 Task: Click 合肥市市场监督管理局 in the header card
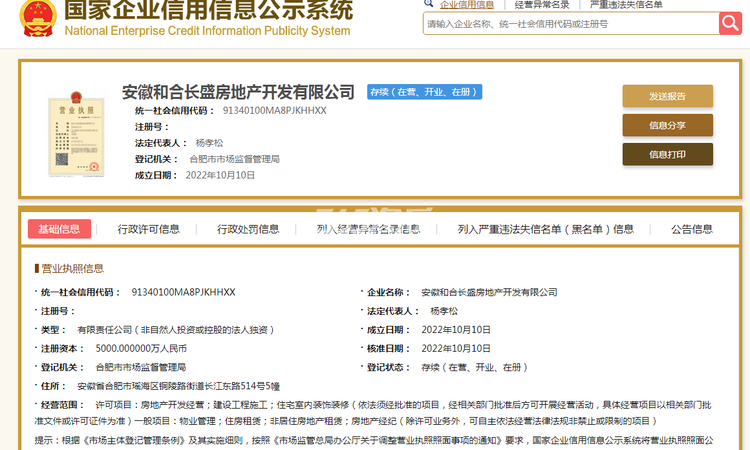tap(234, 159)
